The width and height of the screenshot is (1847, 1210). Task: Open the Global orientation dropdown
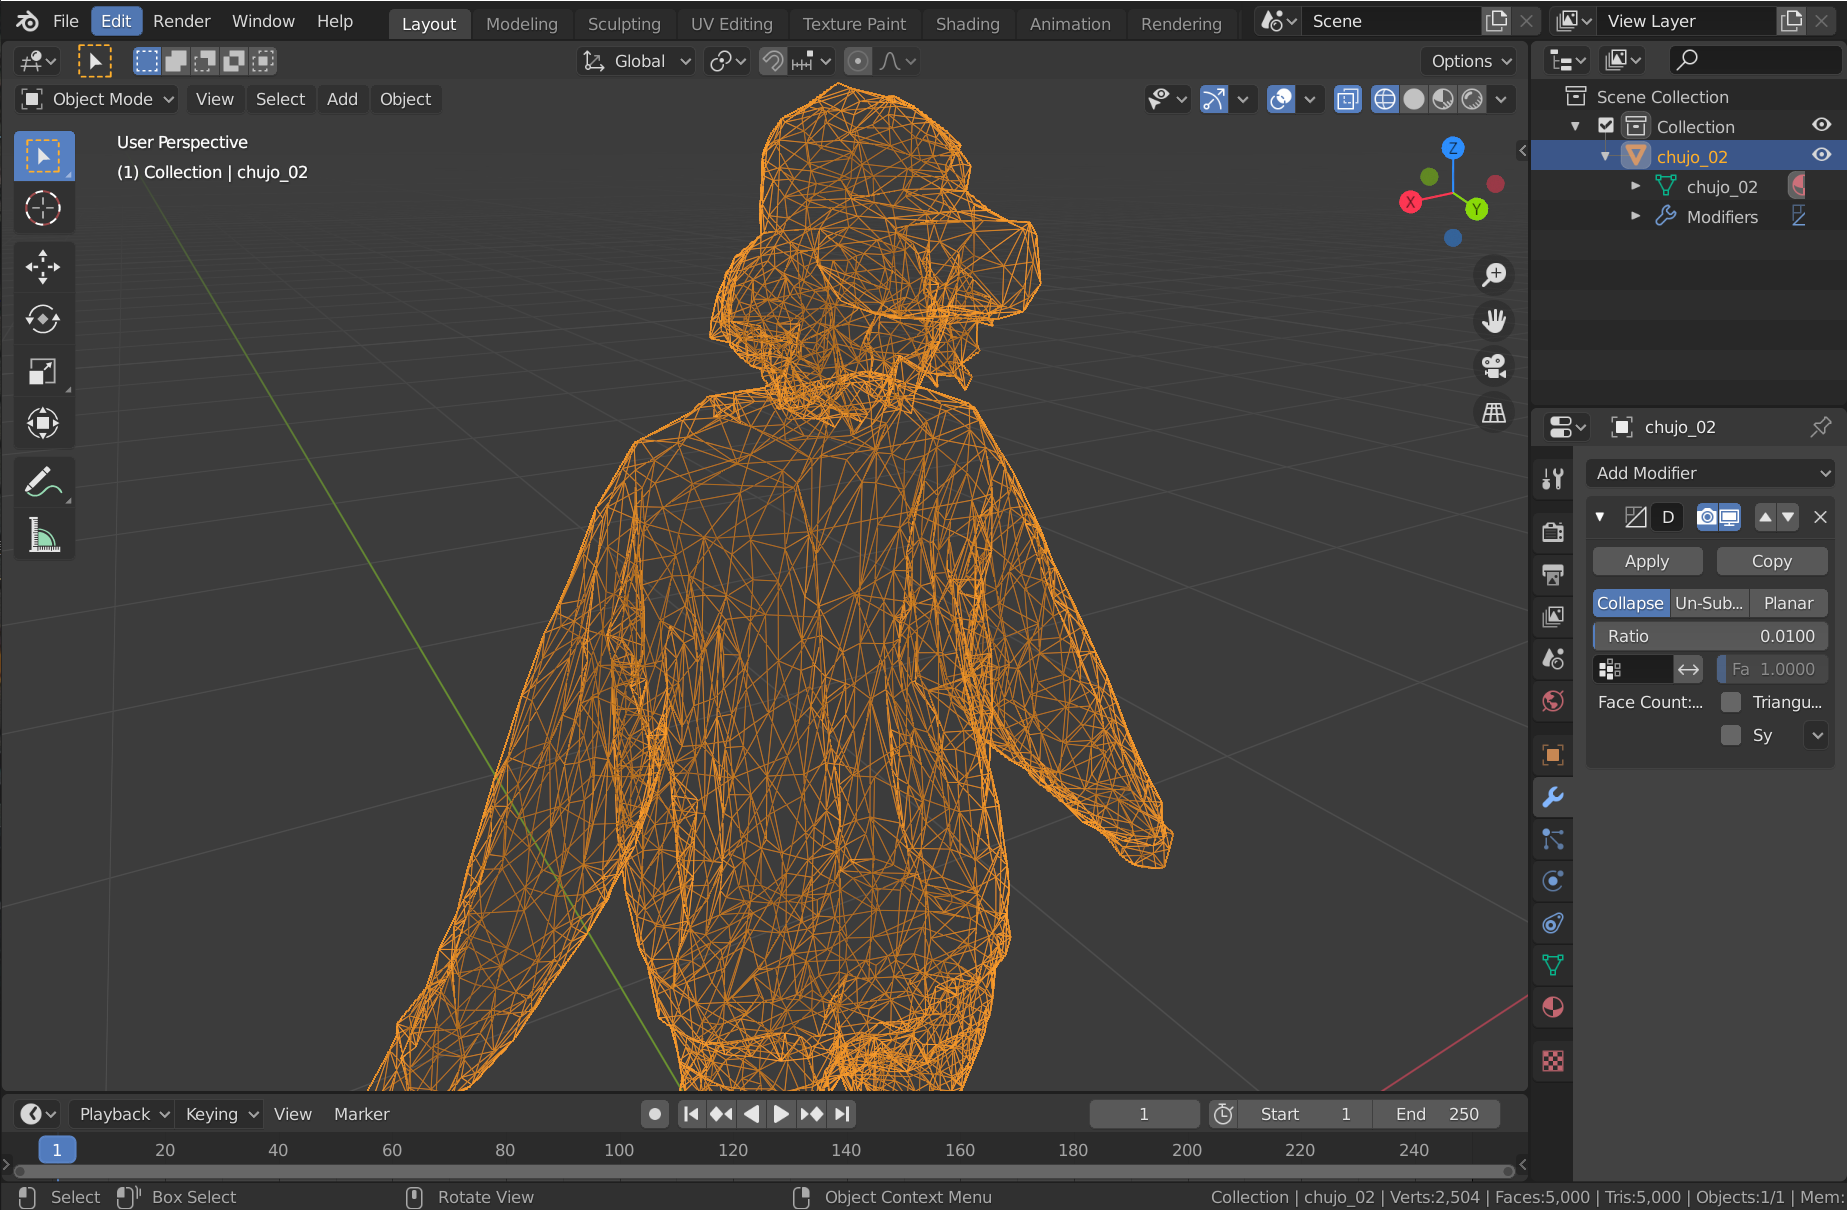[637, 61]
